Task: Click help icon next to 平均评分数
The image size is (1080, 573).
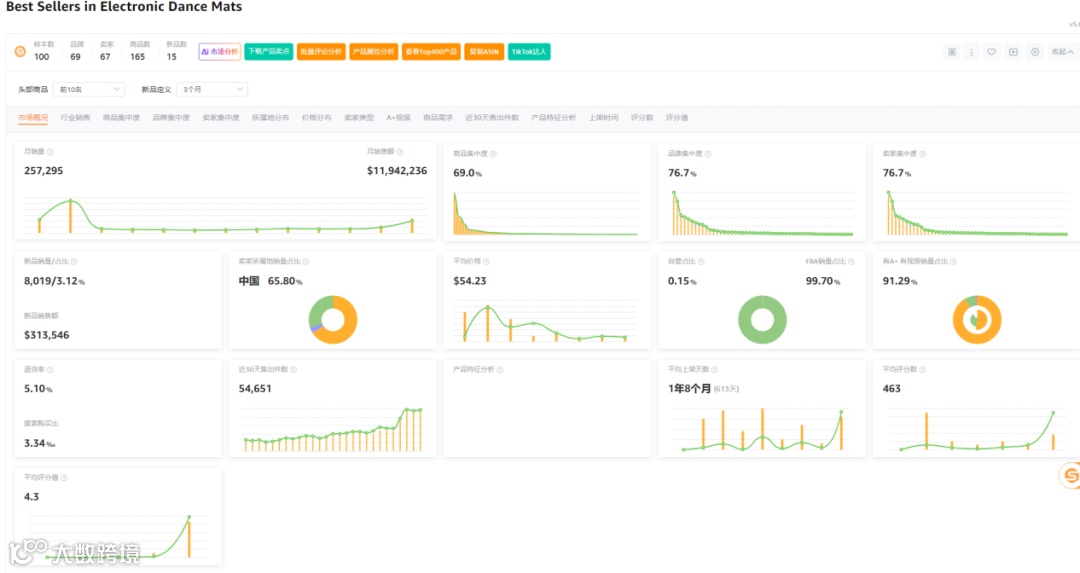Action: pos(923,370)
